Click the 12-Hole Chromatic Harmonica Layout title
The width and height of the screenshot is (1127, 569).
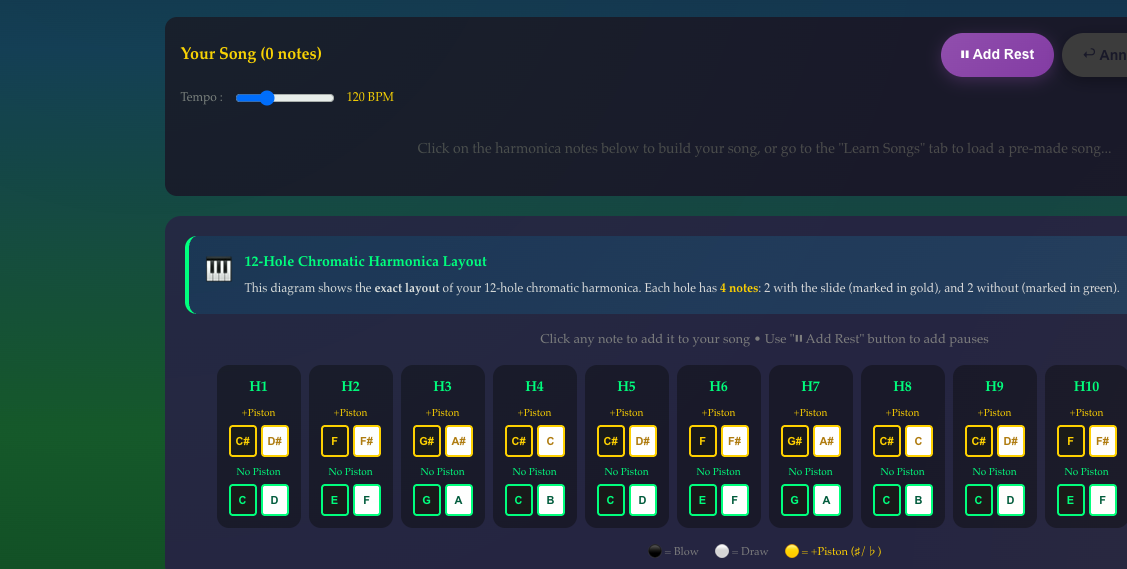pos(365,262)
